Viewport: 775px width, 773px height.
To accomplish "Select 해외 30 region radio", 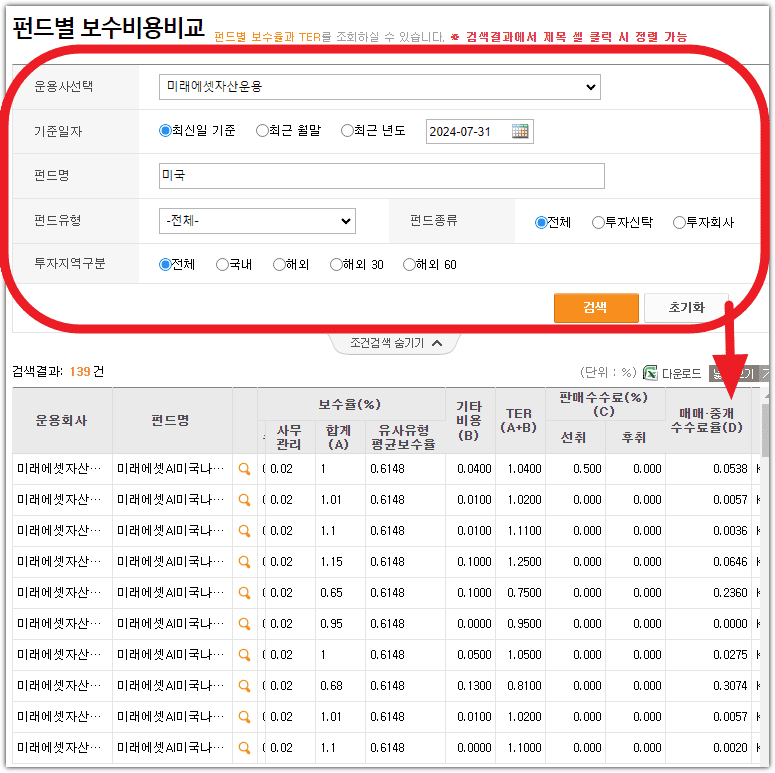I will [336, 264].
